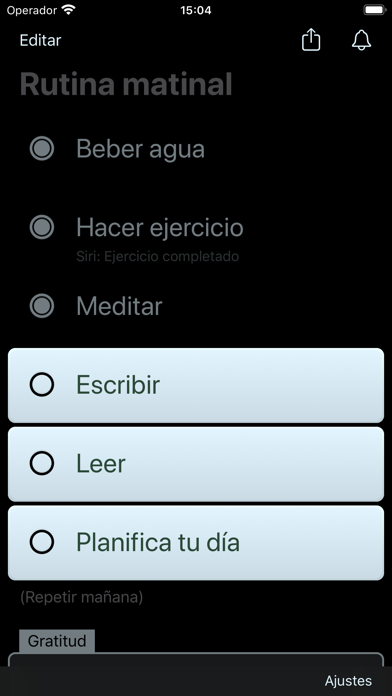Tap the Rutina matinal title

click(126, 84)
